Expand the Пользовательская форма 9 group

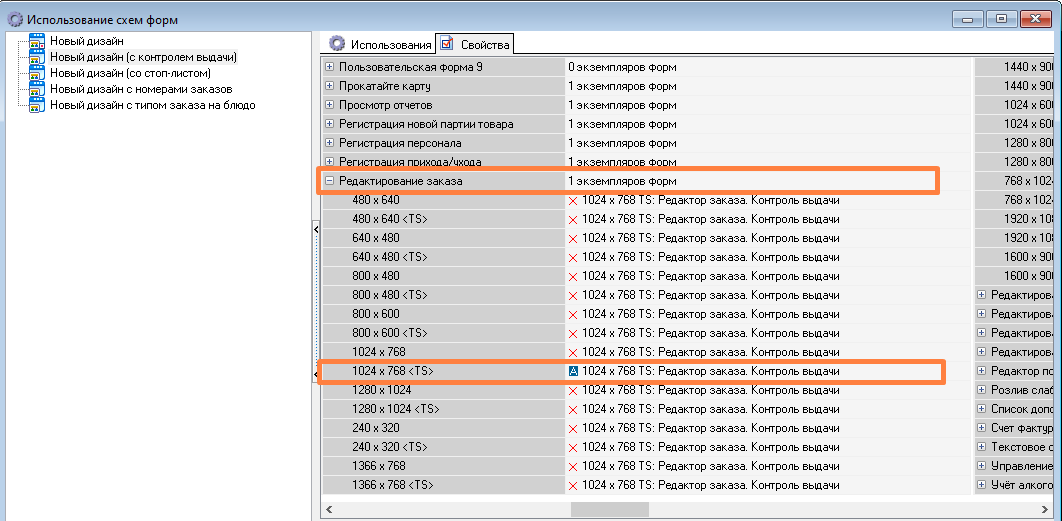click(330, 67)
